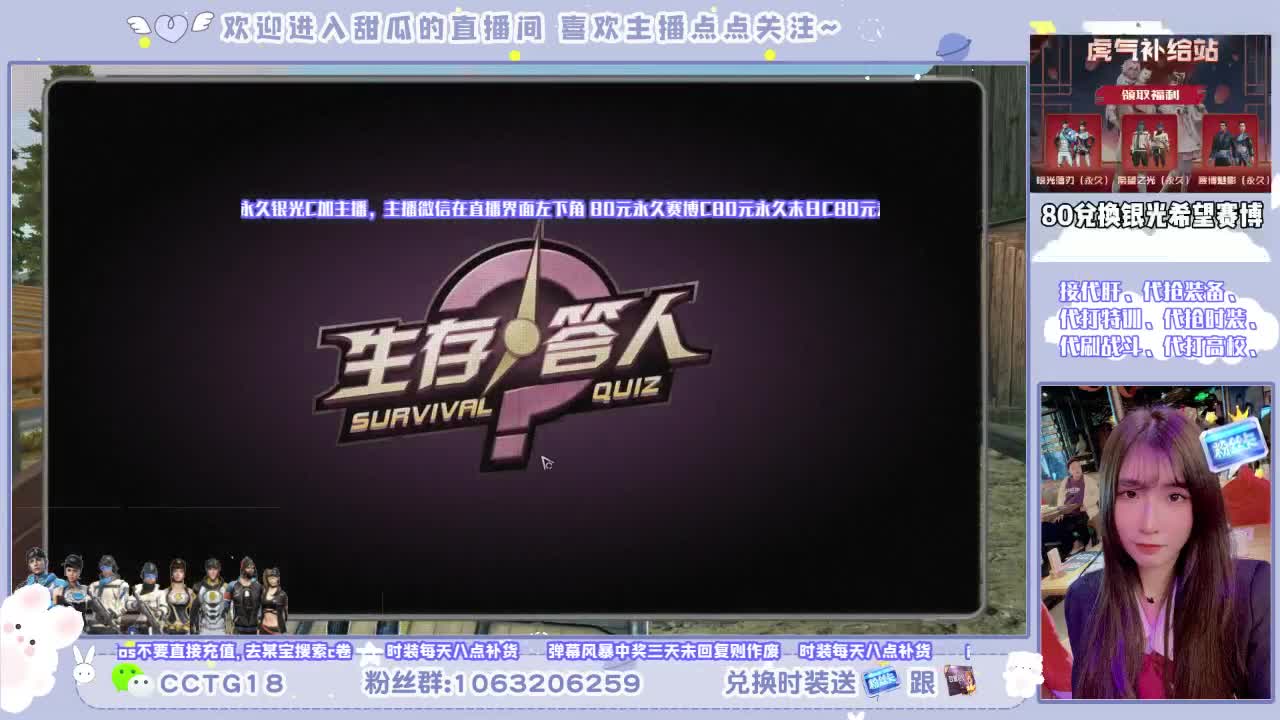1280x720 pixels.
Task: Click the fan group number 粉丝群:1063206259
Action: [x=501, y=683]
